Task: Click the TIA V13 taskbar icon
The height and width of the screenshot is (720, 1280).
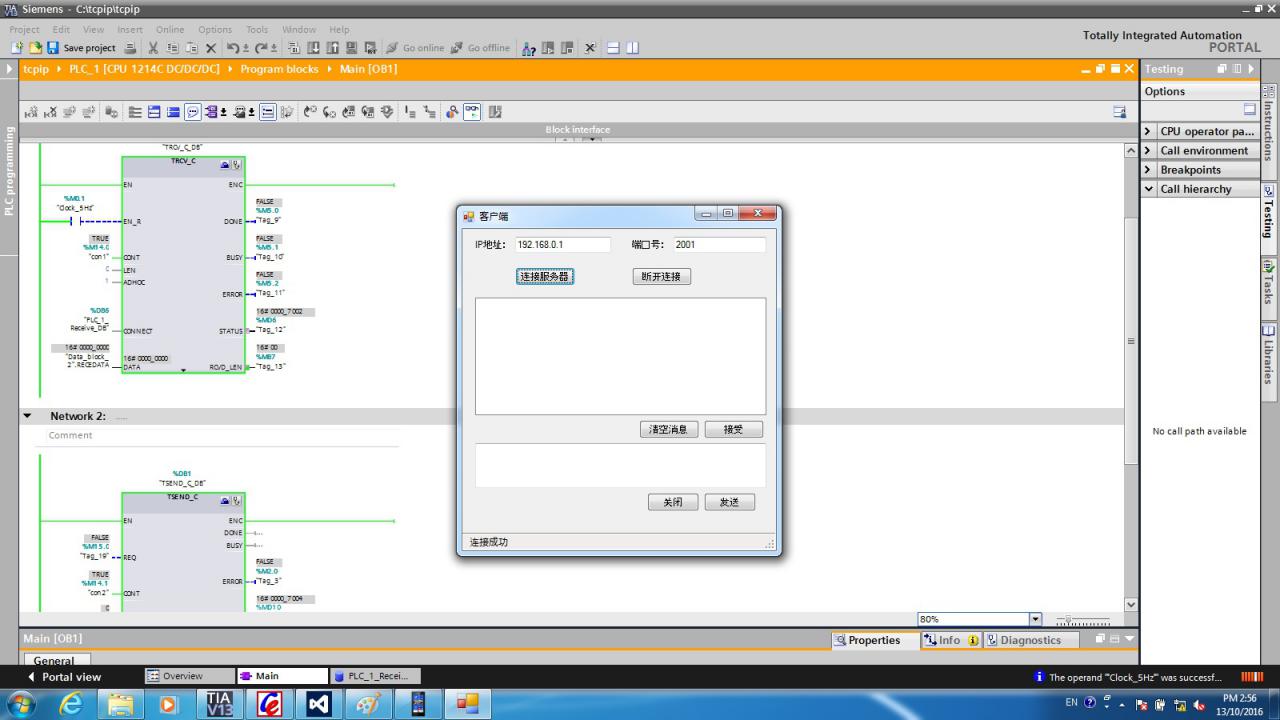Action: 219,704
